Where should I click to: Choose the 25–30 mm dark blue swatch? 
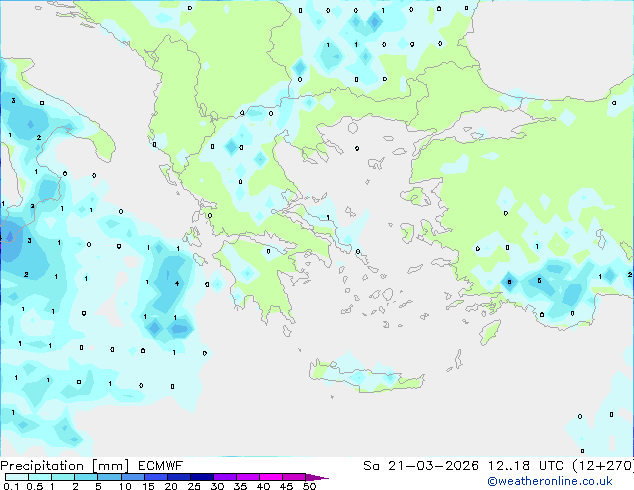tap(201, 477)
